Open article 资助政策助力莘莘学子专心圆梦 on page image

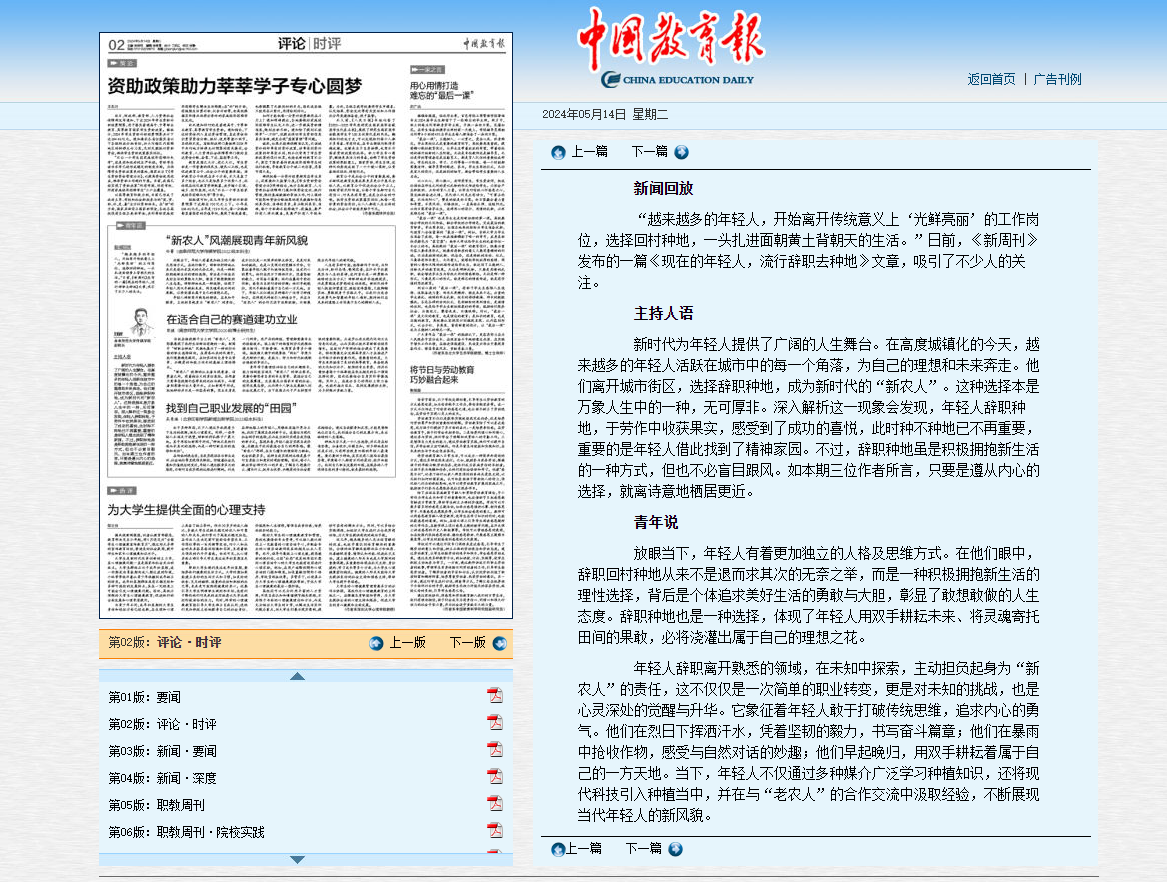238,87
